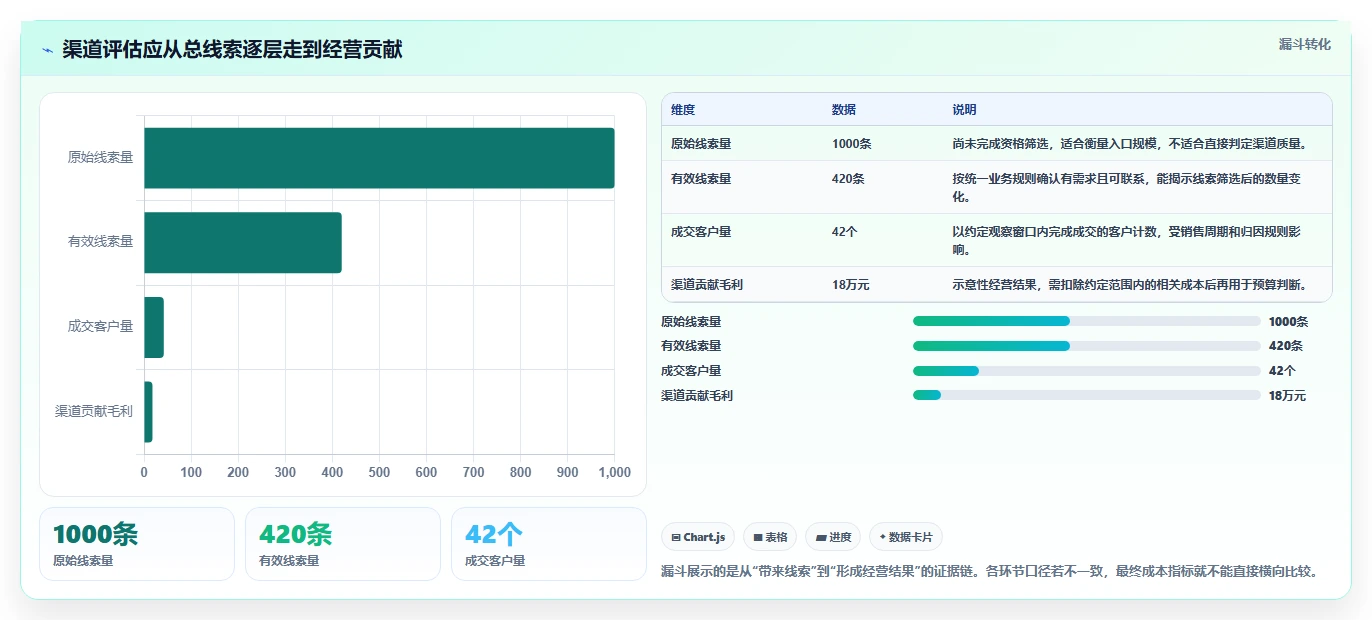Click the 表格 chip
This screenshot has height=620, width=1372.
770,537
